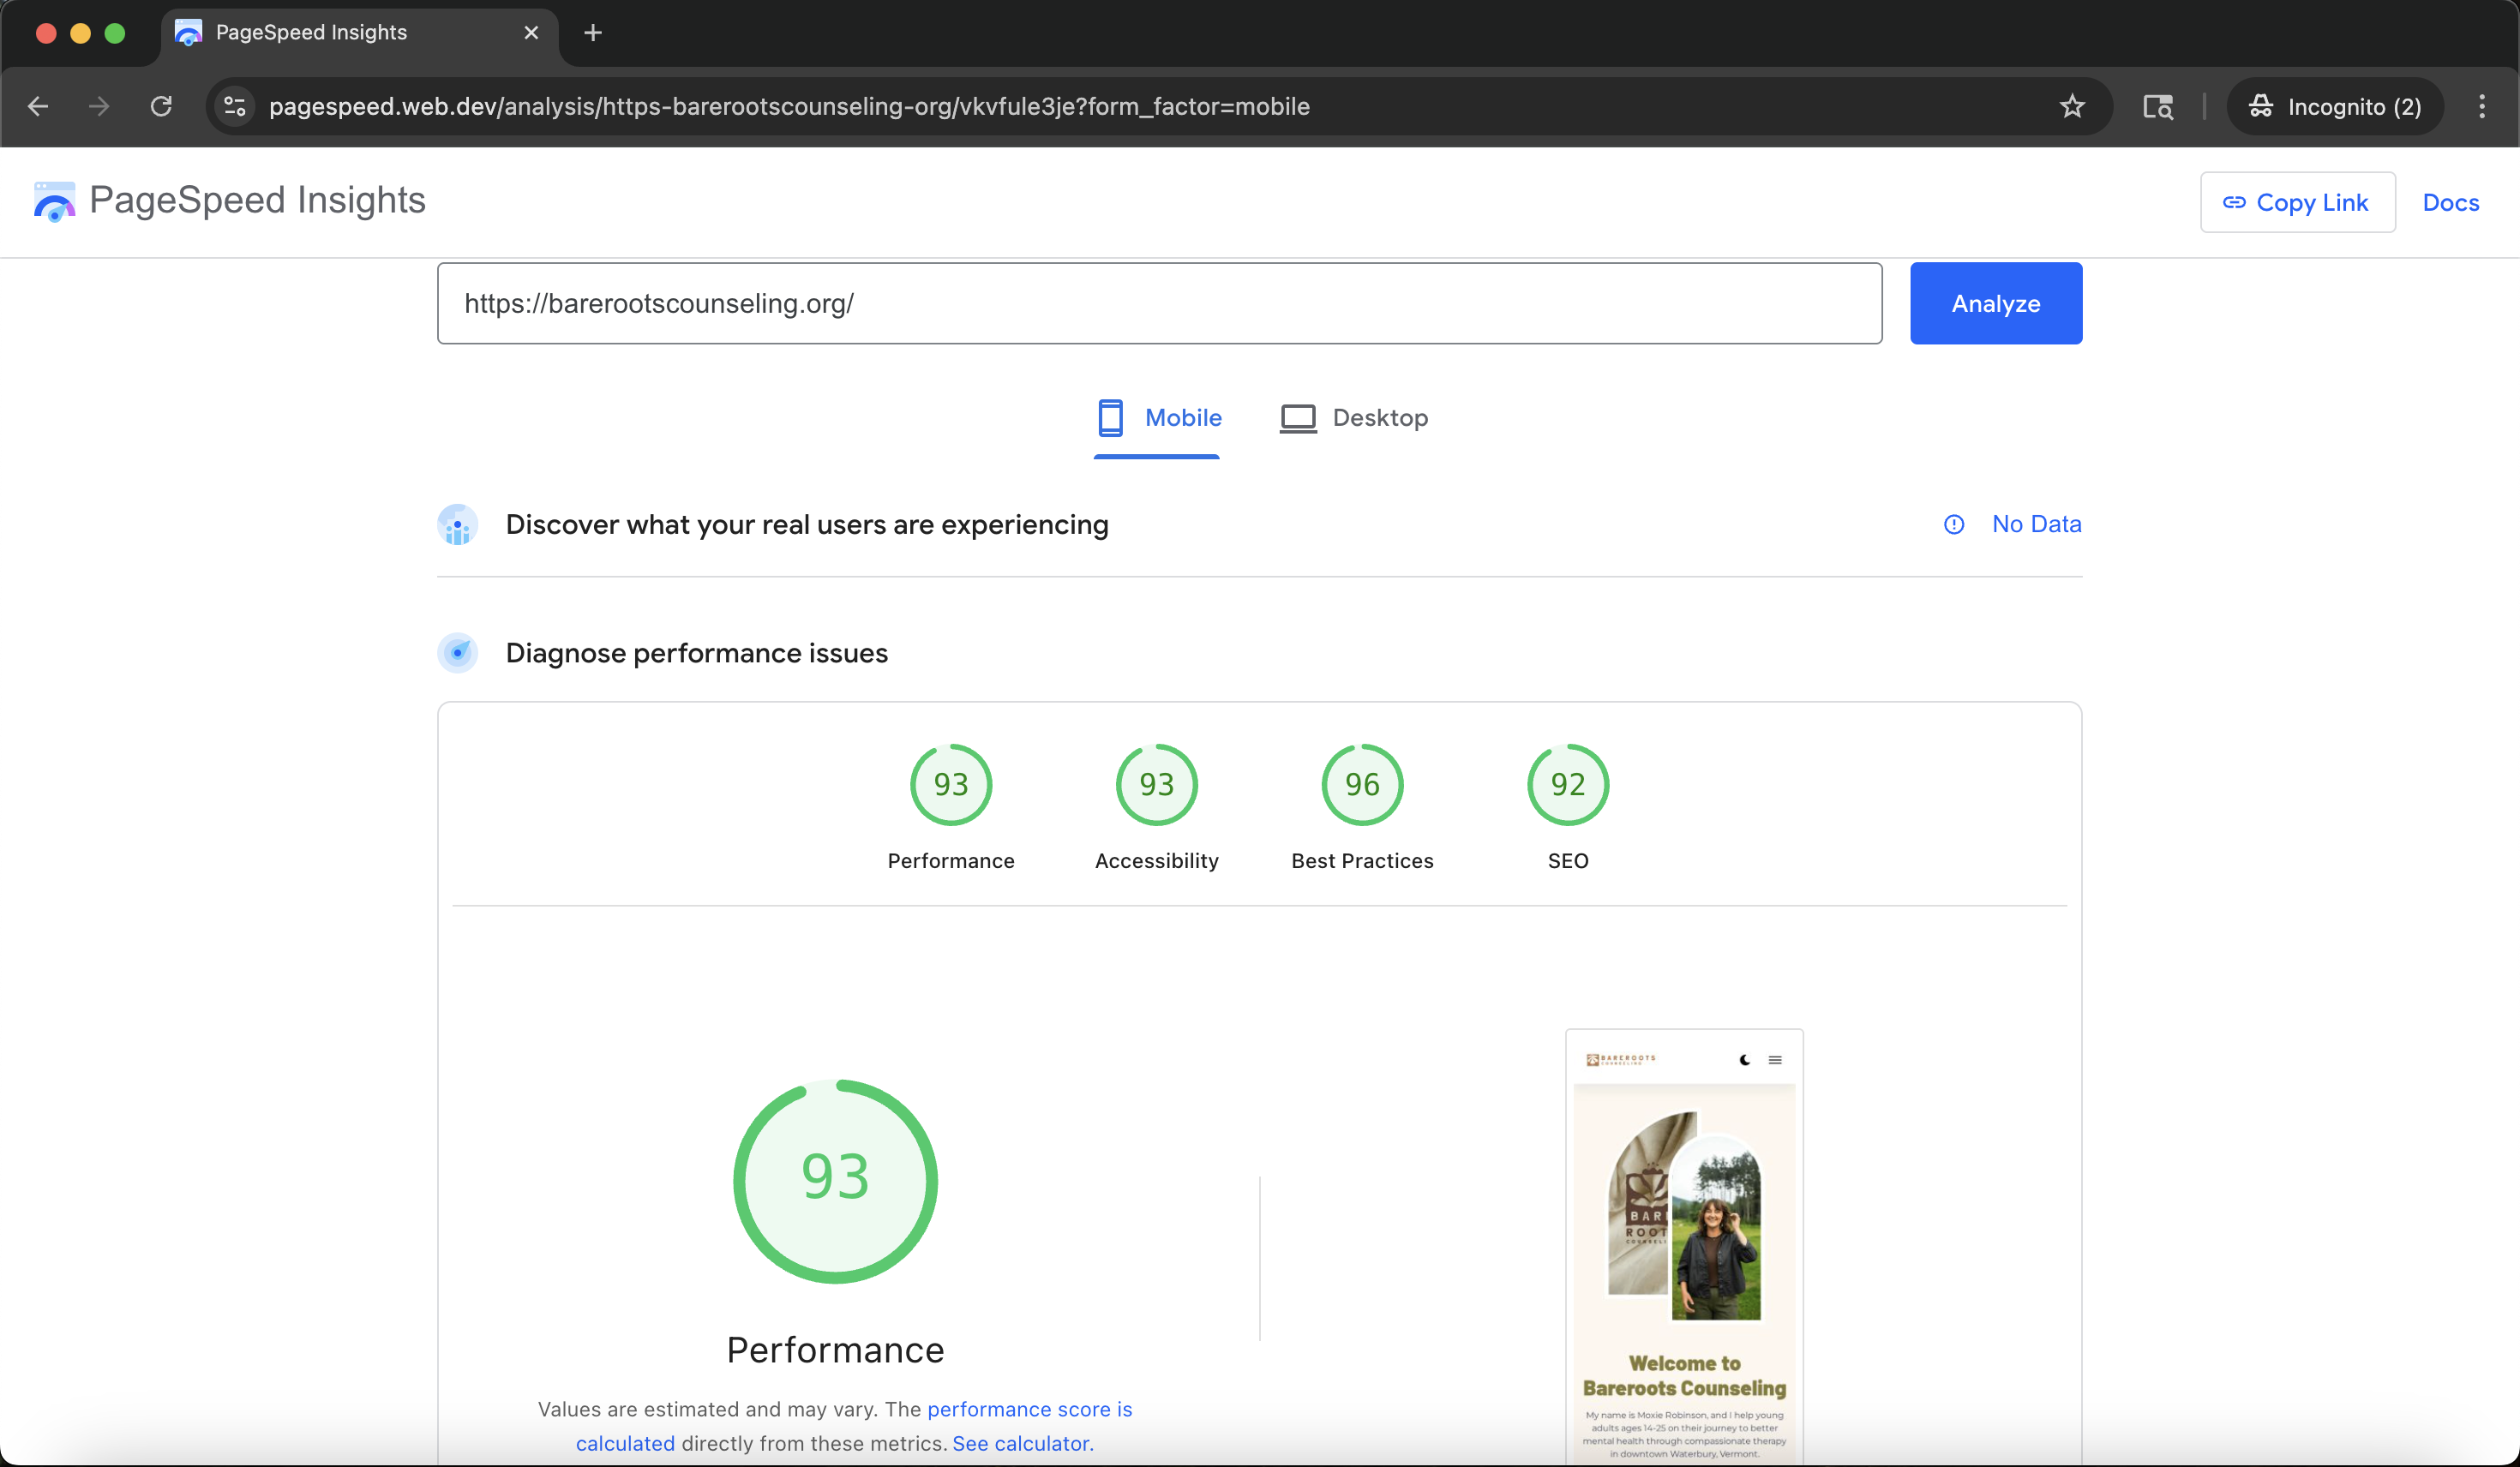Open a new browser tab

pos(592,32)
